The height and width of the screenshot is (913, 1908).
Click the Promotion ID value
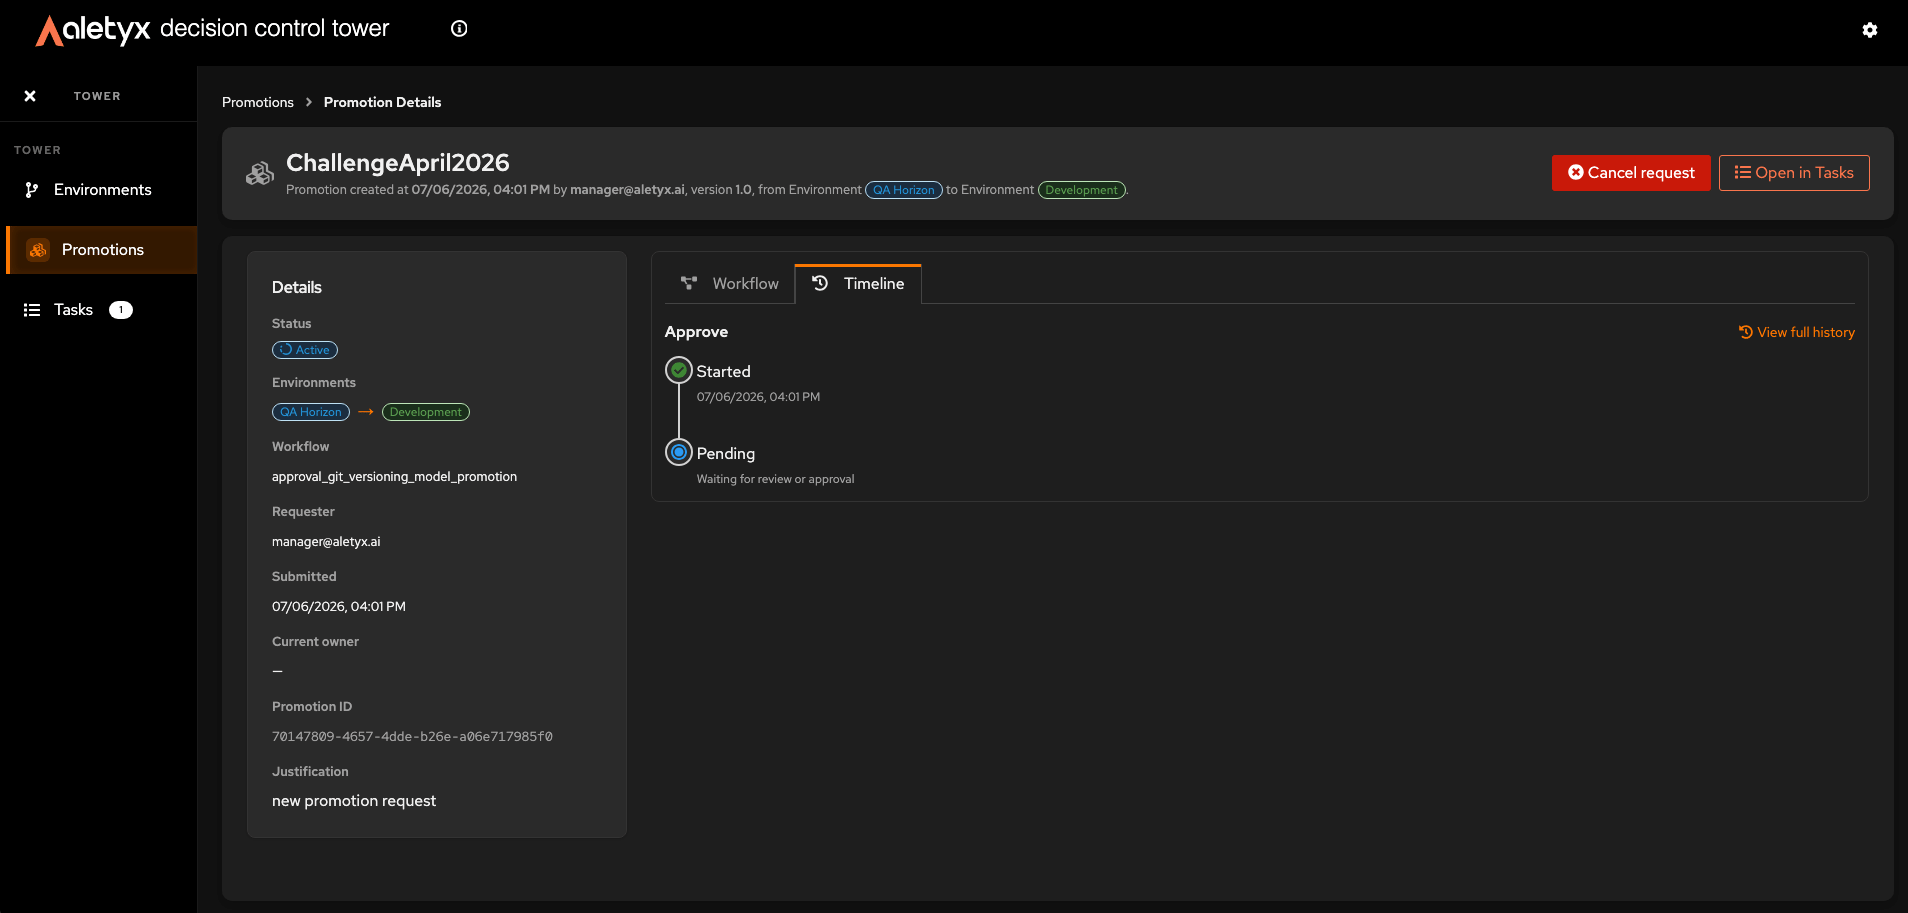pos(412,737)
